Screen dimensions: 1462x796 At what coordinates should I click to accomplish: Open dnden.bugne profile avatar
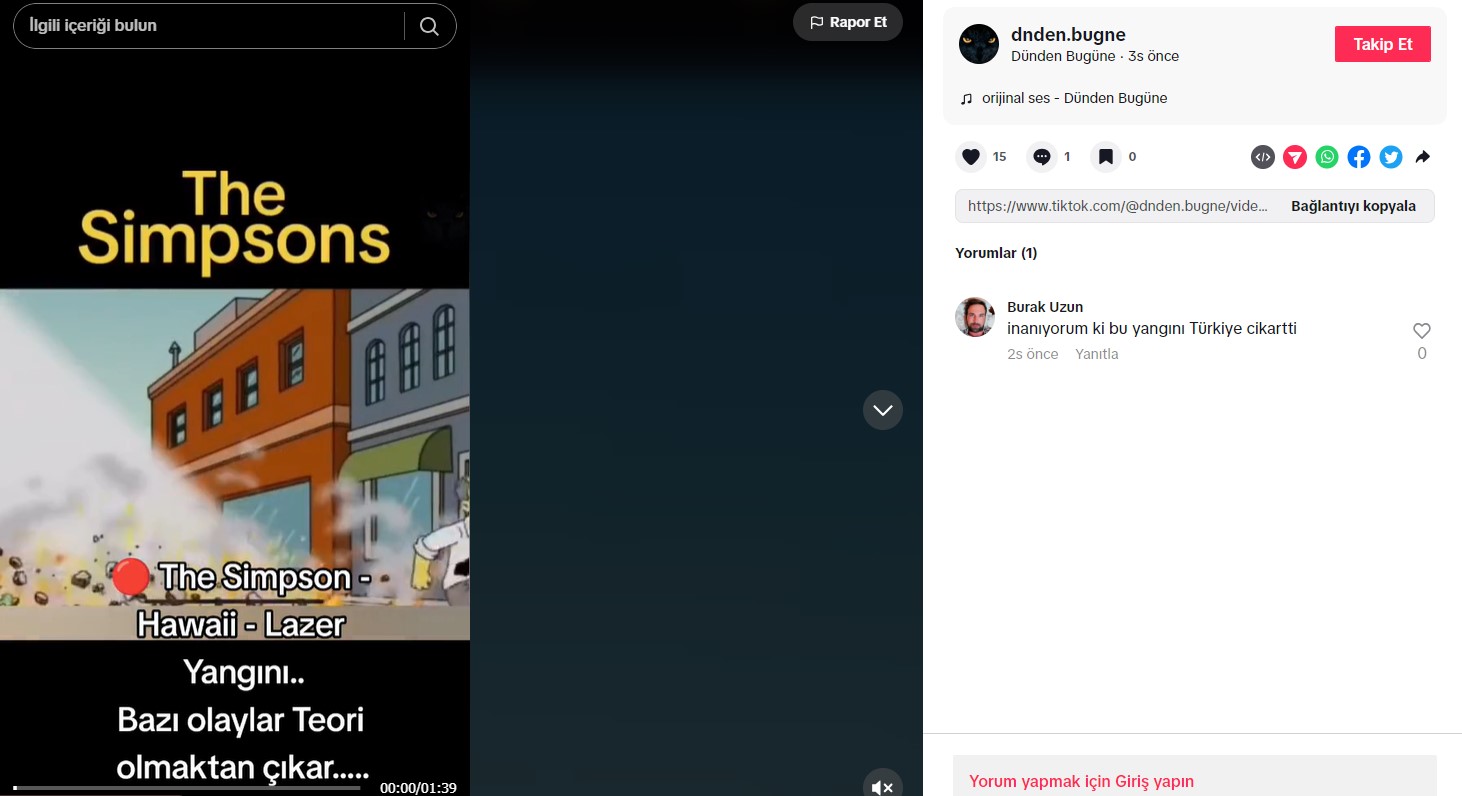coord(979,45)
